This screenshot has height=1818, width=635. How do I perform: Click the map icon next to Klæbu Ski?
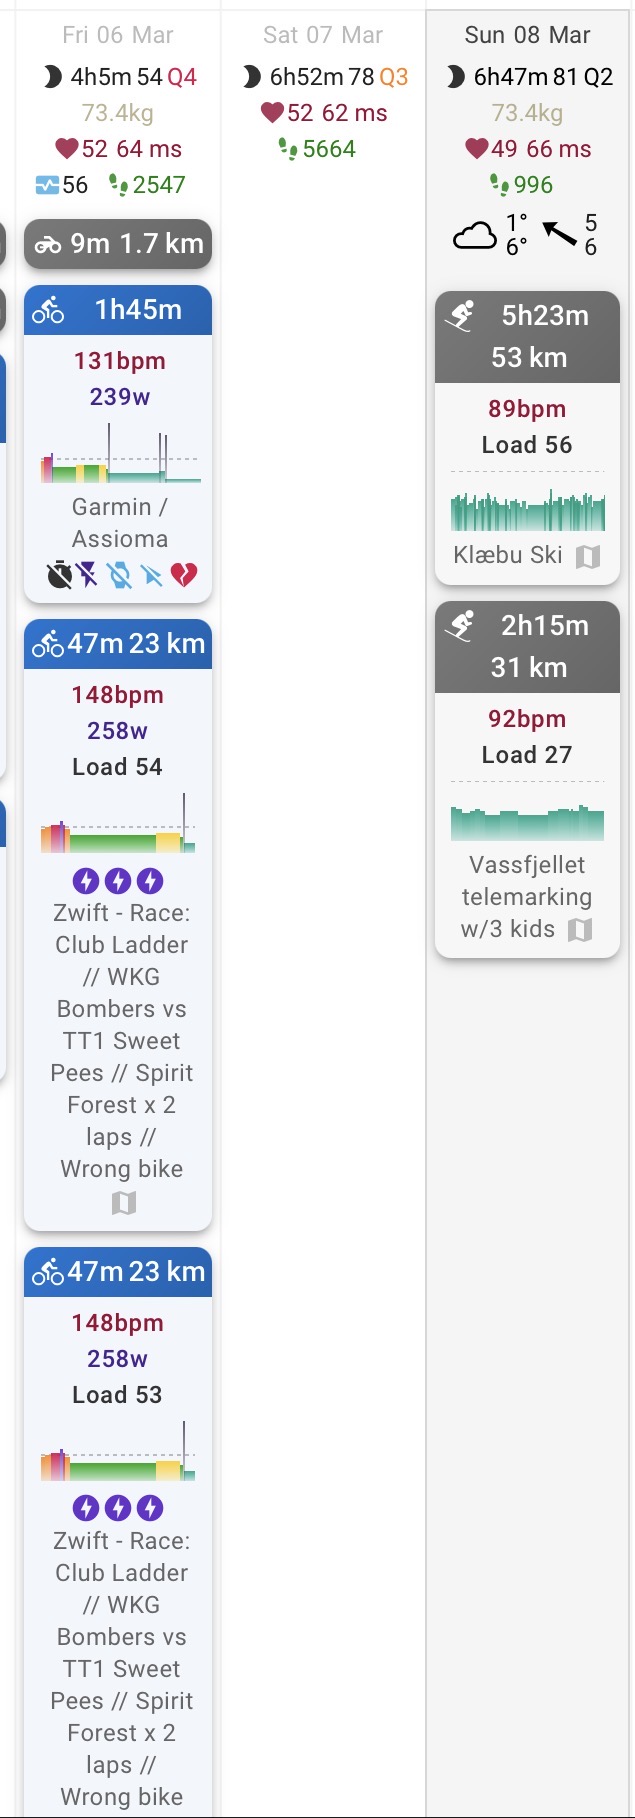pos(588,556)
